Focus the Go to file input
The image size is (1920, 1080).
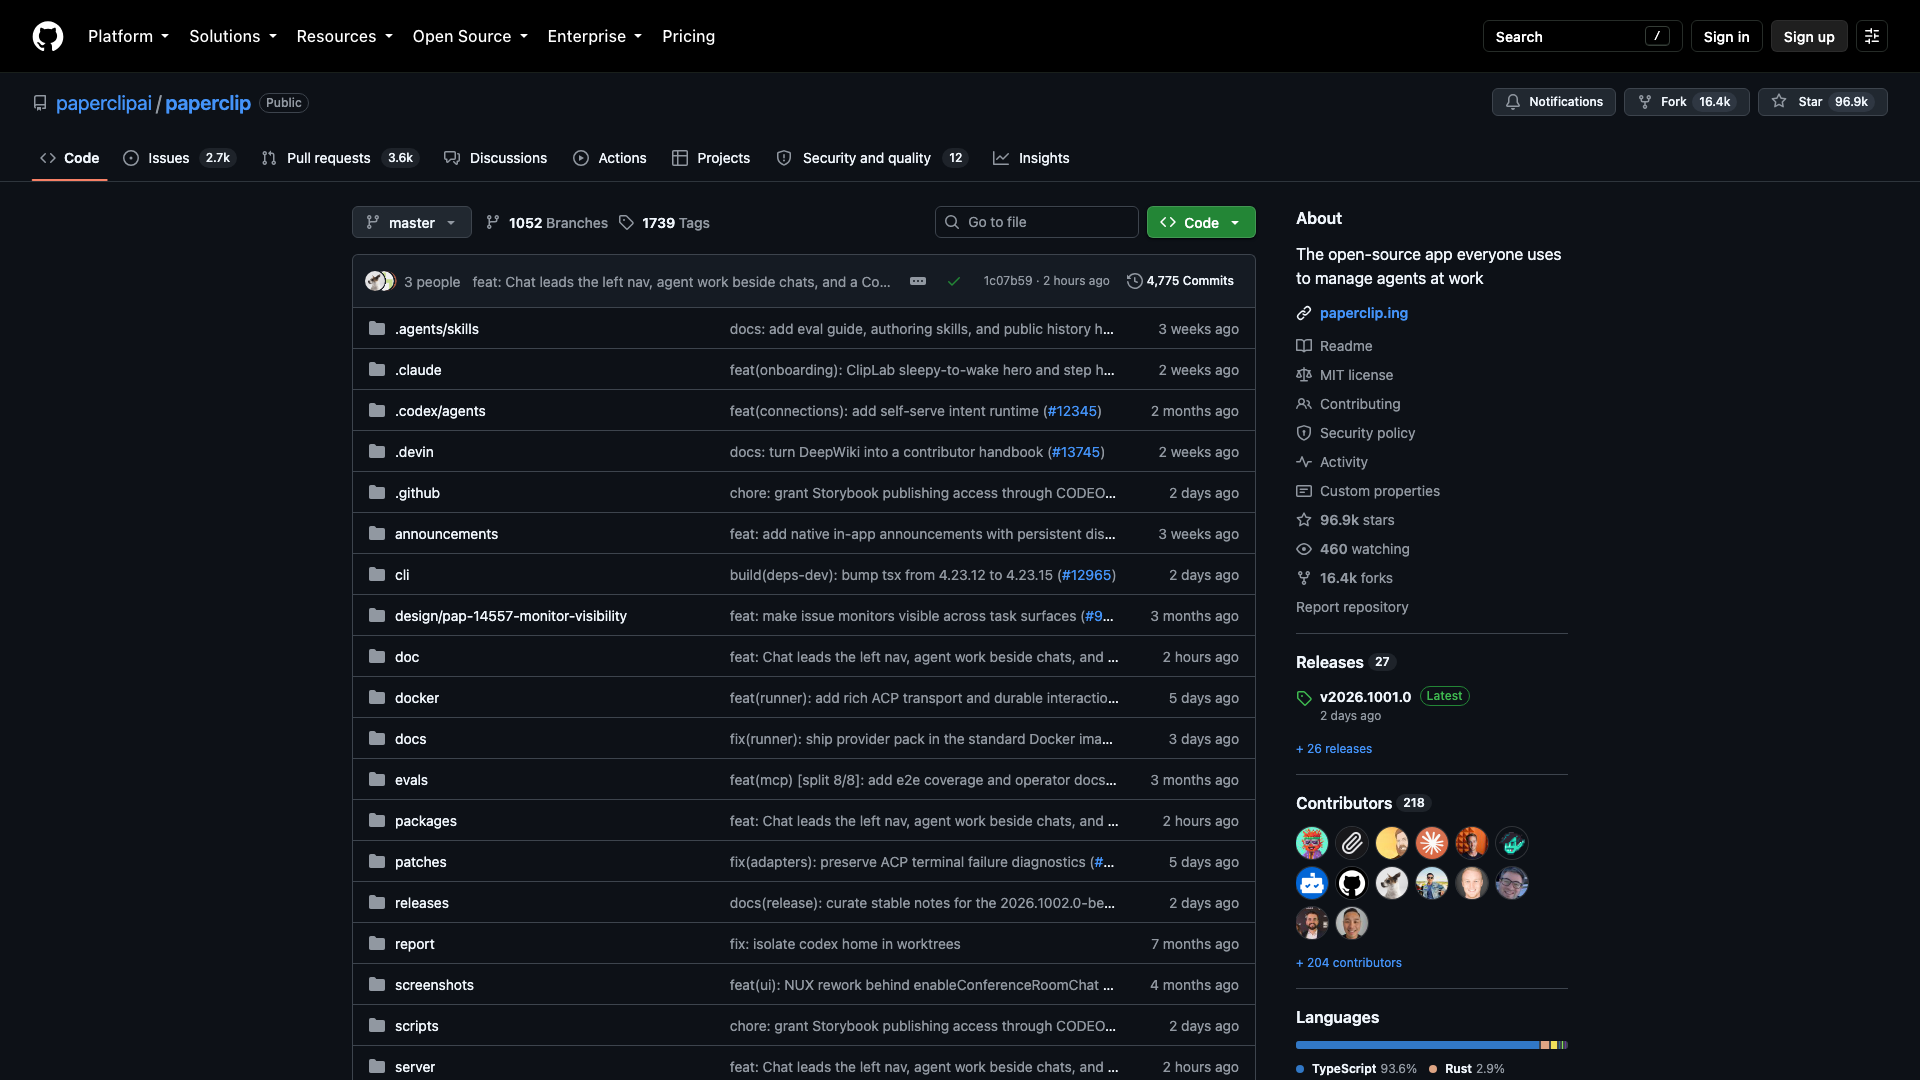pyautogui.click(x=1036, y=222)
